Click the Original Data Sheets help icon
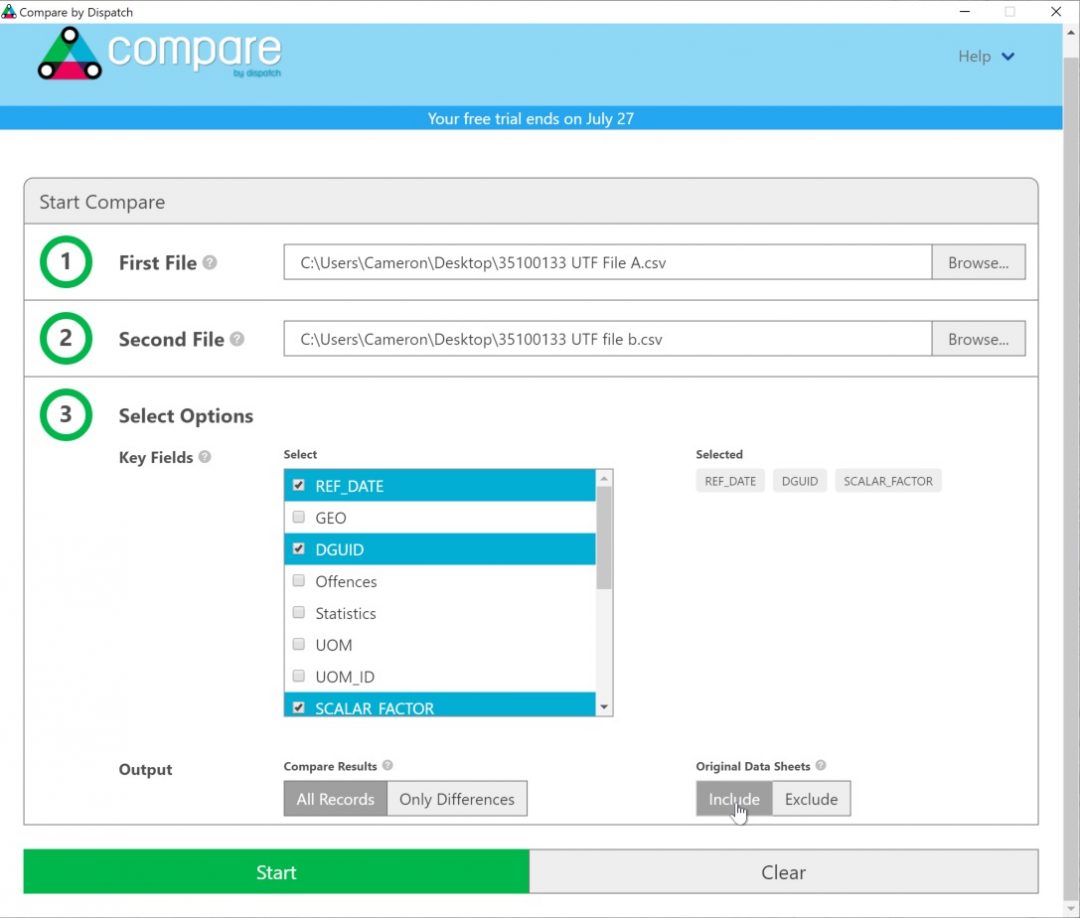This screenshot has height=918, width=1080. coord(821,766)
